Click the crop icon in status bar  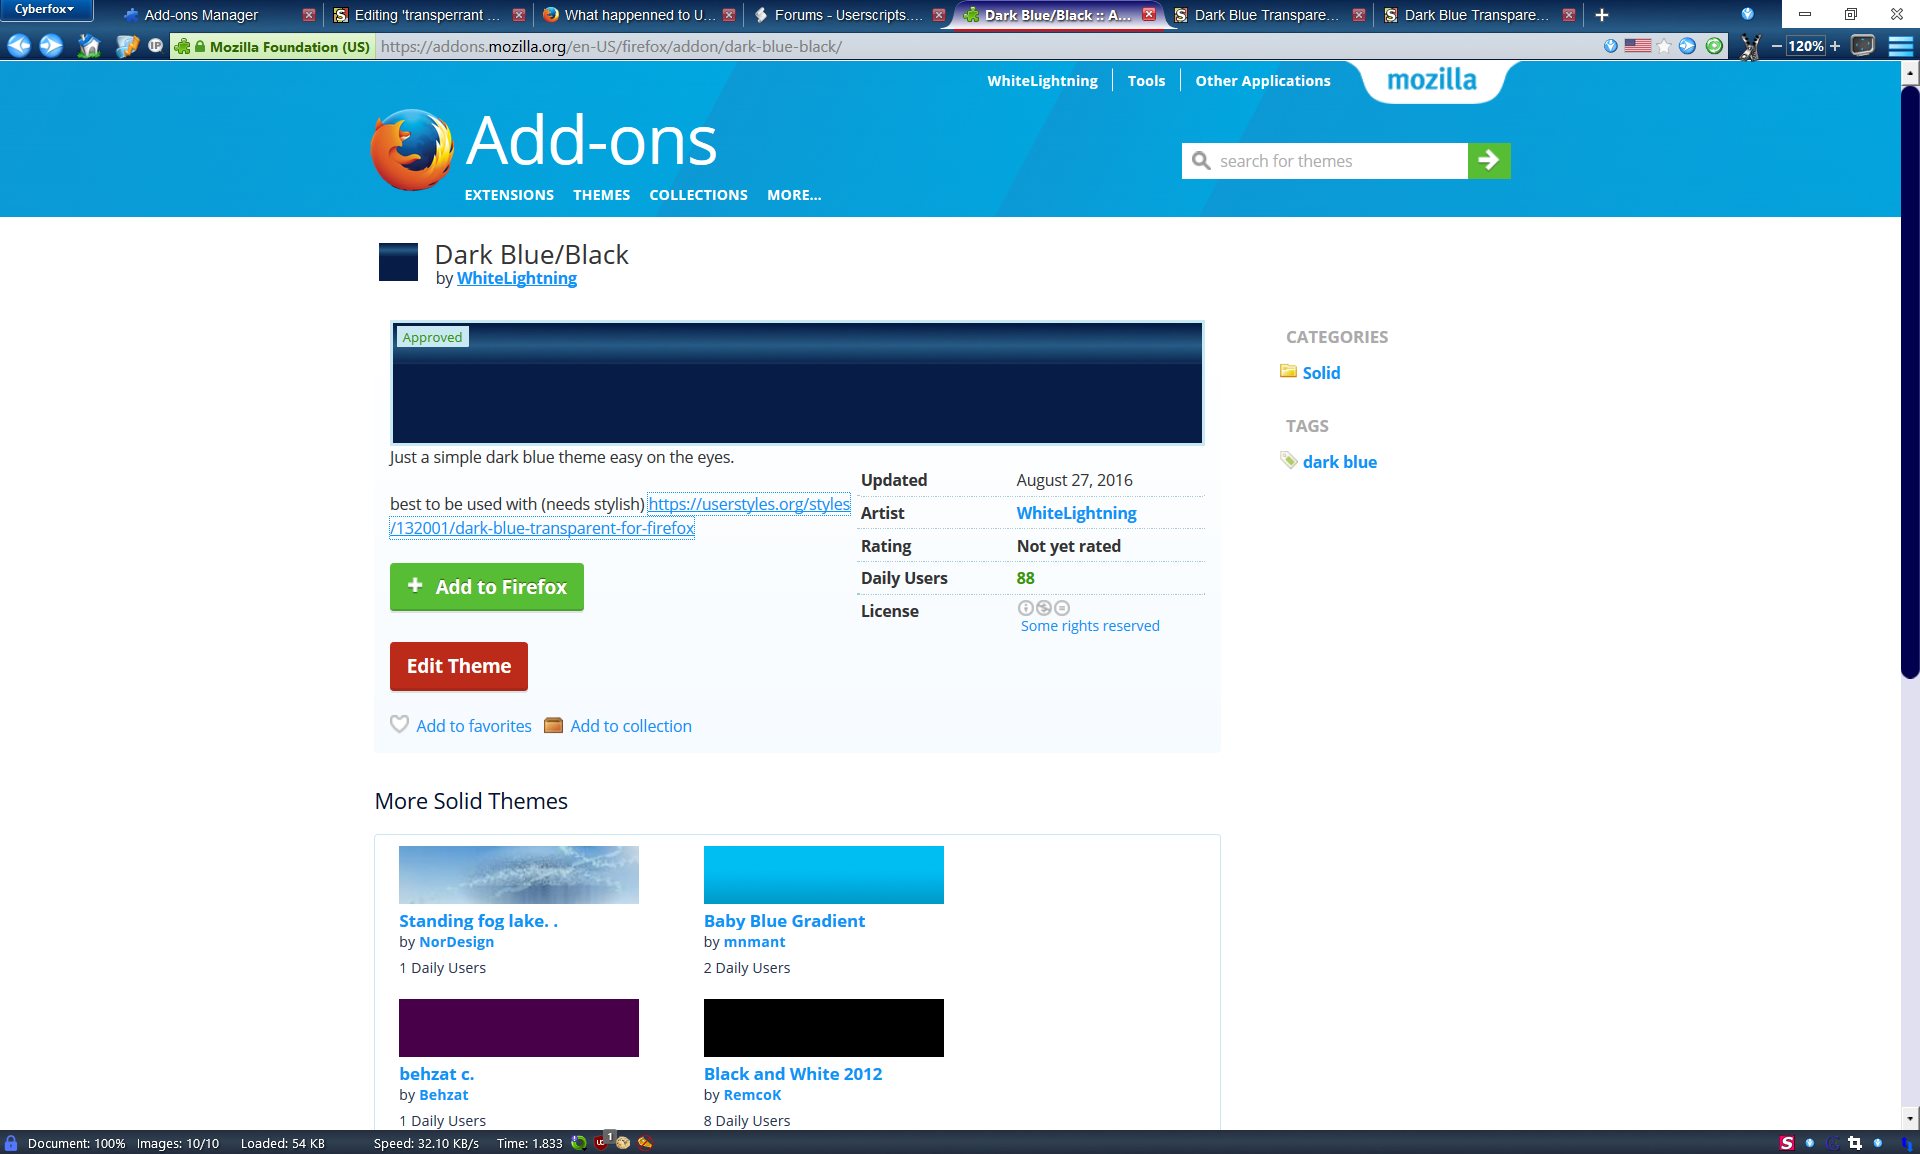(1855, 1143)
